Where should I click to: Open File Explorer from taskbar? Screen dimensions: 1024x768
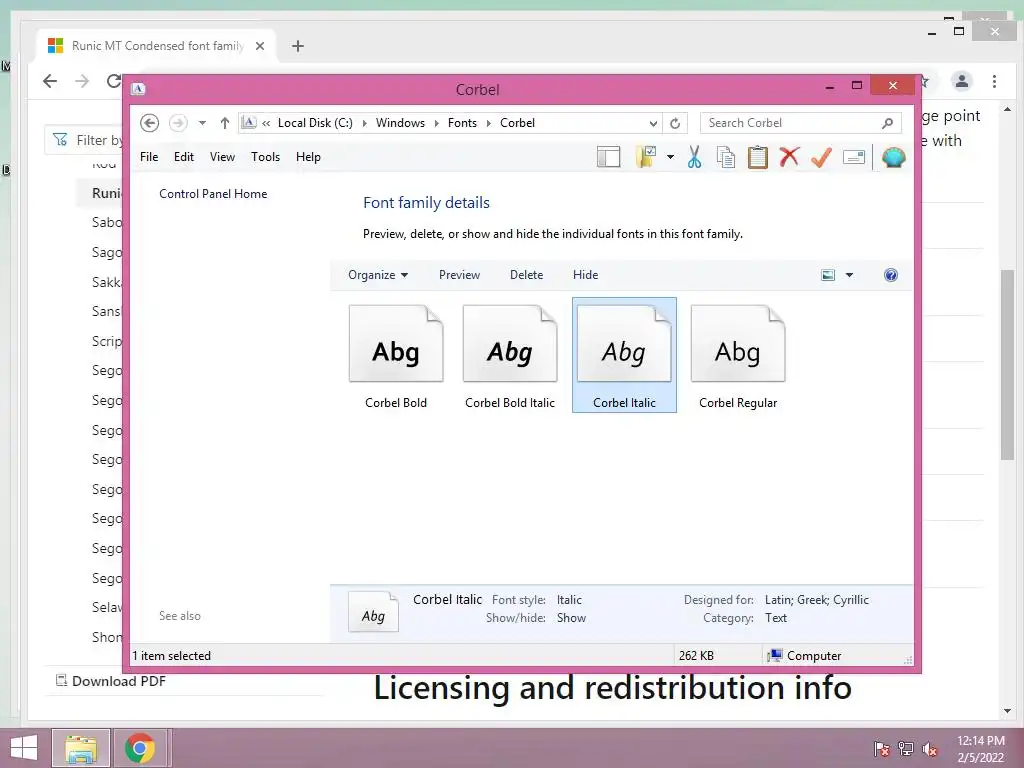pos(81,748)
